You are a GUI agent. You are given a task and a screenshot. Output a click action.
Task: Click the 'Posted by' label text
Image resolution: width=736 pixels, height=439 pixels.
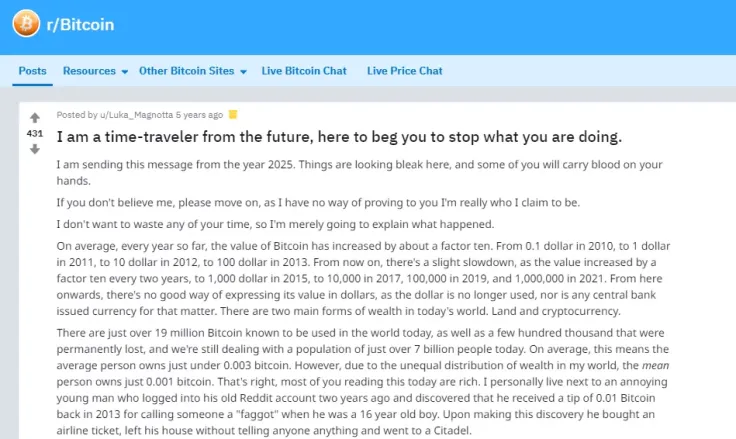[x=76, y=114]
